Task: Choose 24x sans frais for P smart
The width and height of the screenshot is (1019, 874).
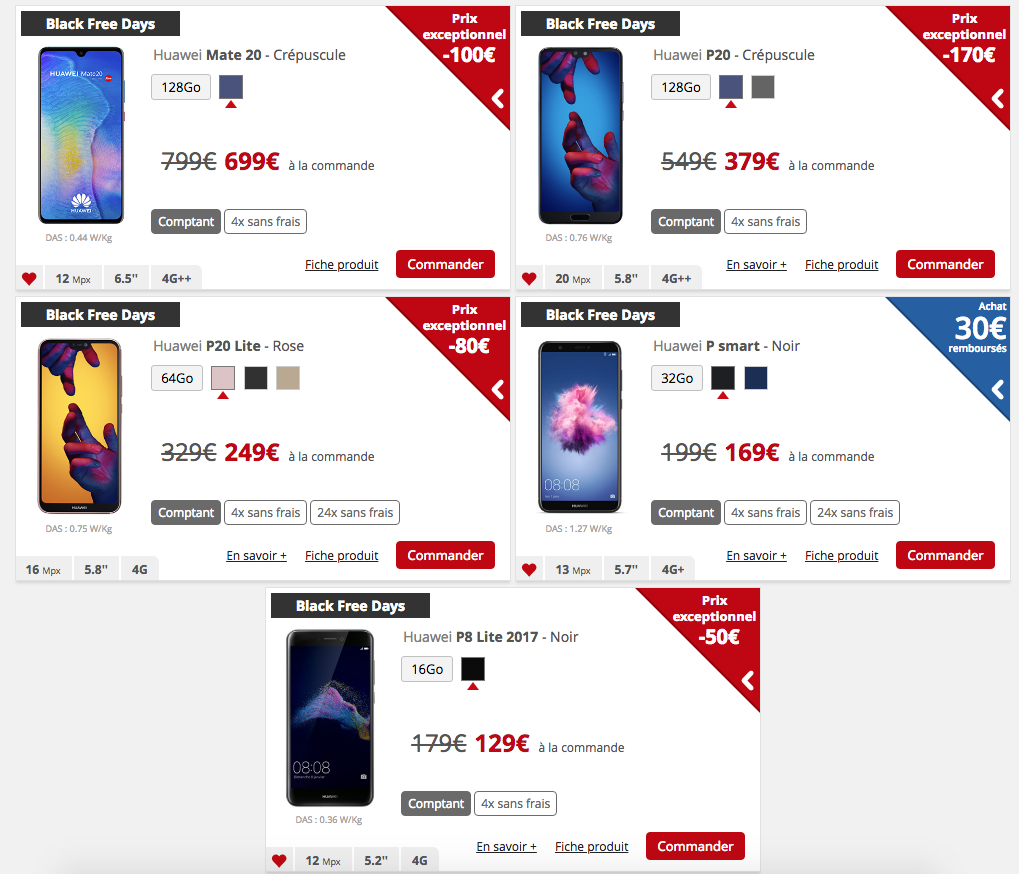Action: 855,513
